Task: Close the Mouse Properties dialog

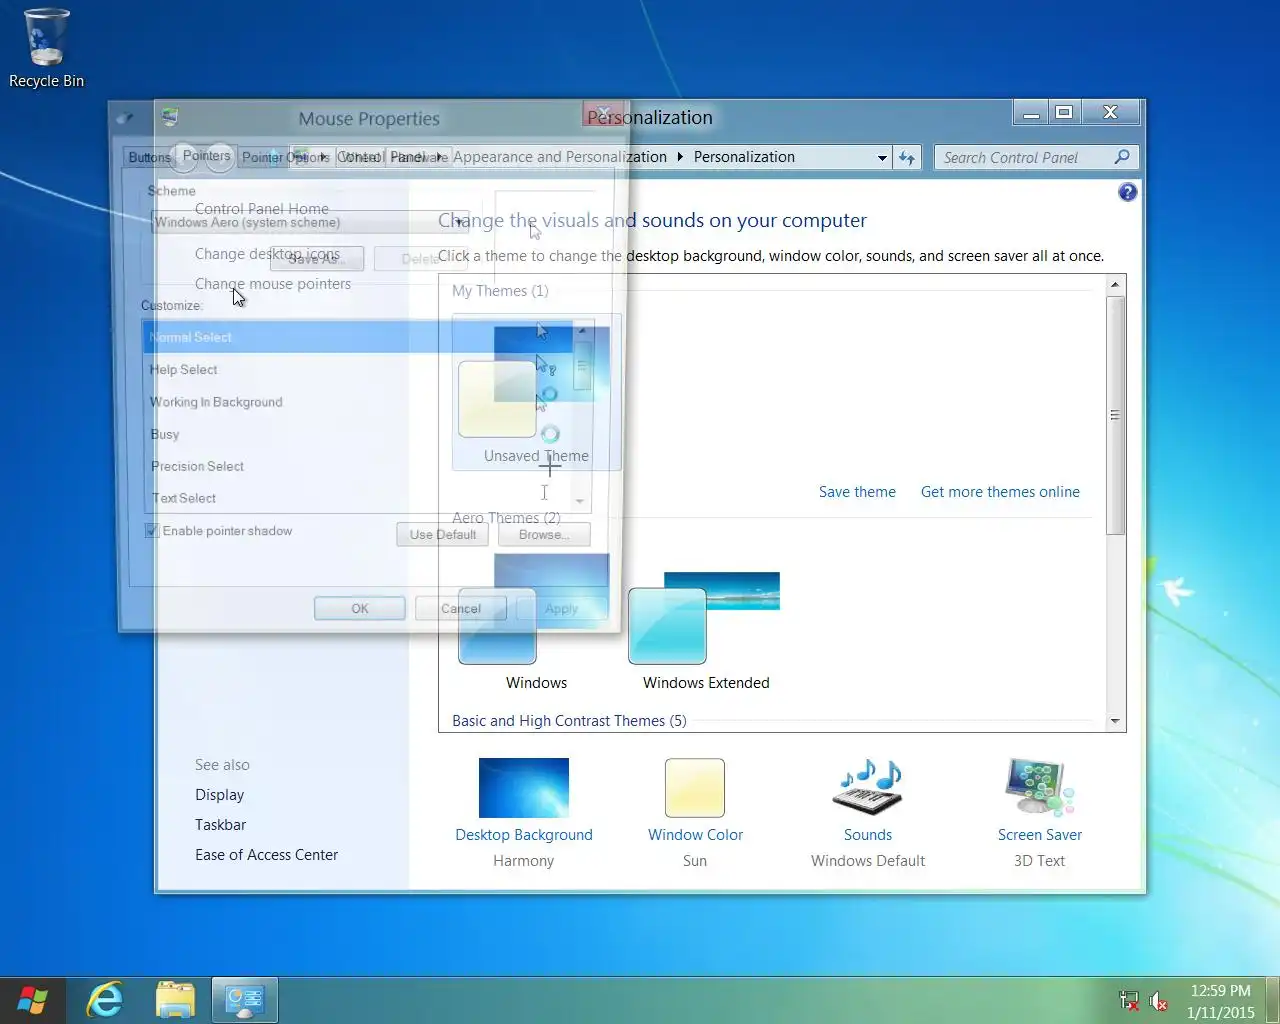Action: tap(604, 113)
